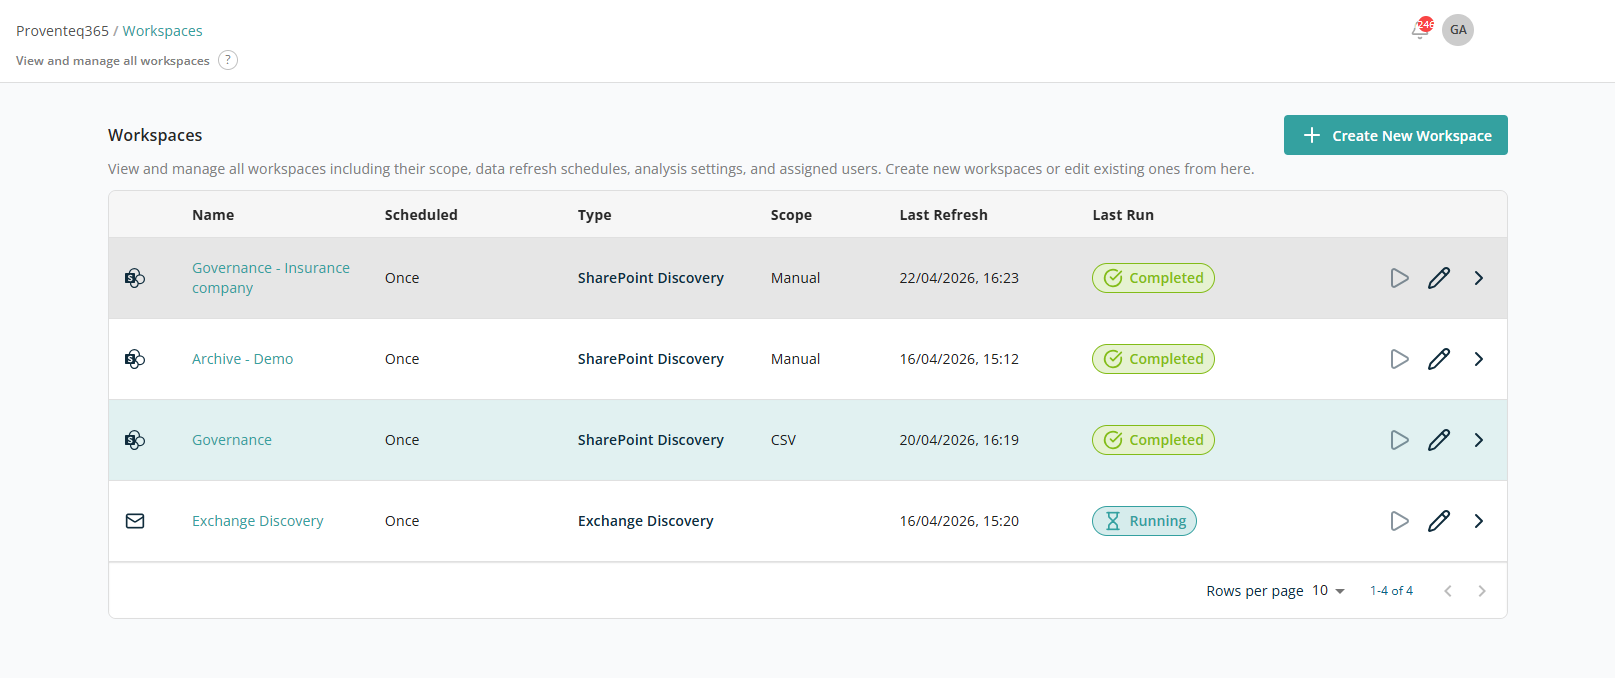
Task: Open details chevron for Exchange Discovery row
Action: [x=1479, y=521]
